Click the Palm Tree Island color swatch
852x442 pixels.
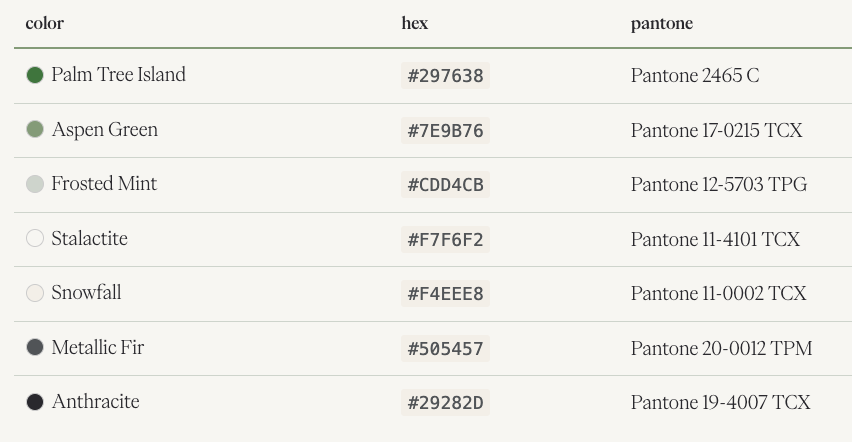(x=35, y=75)
